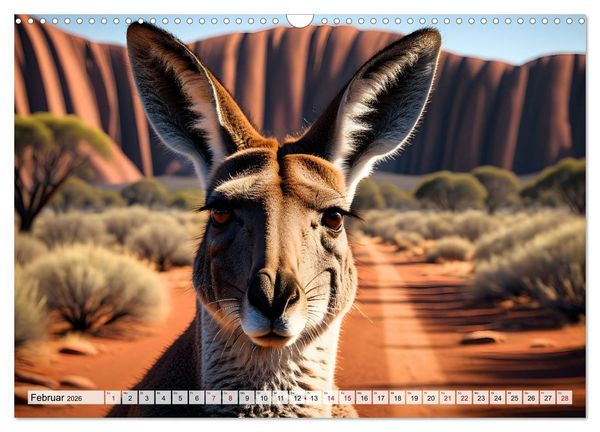Choose day 23 in the calendar strip
Viewport: 600px width, 432px height.
point(481,398)
